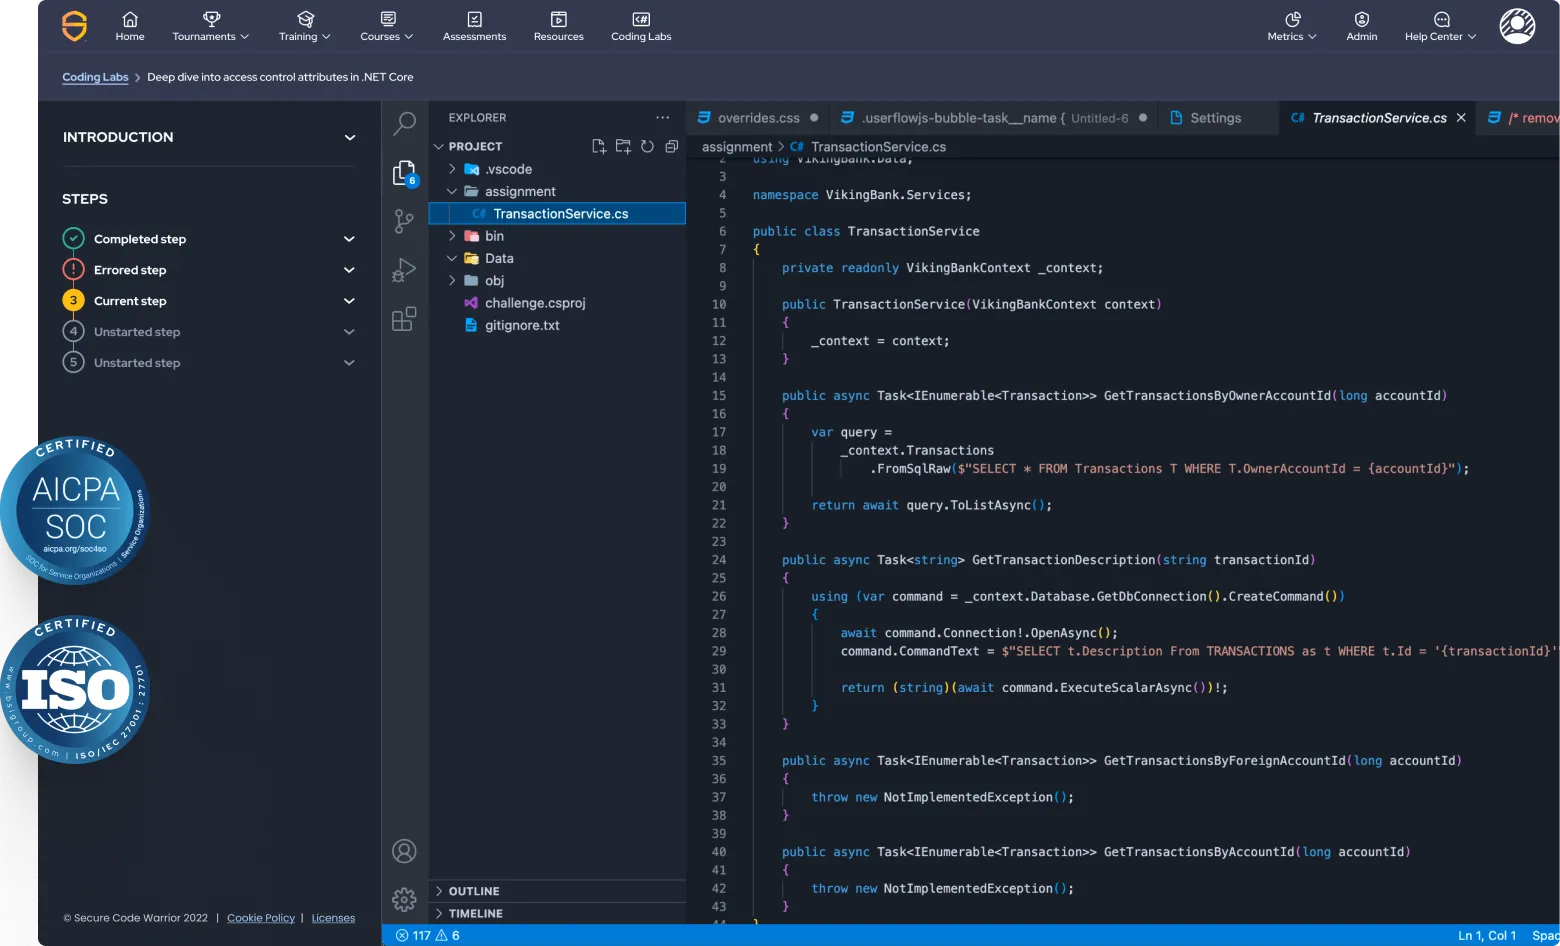Close the TransactionService.cs tab

pyautogui.click(x=1461, y=118)
